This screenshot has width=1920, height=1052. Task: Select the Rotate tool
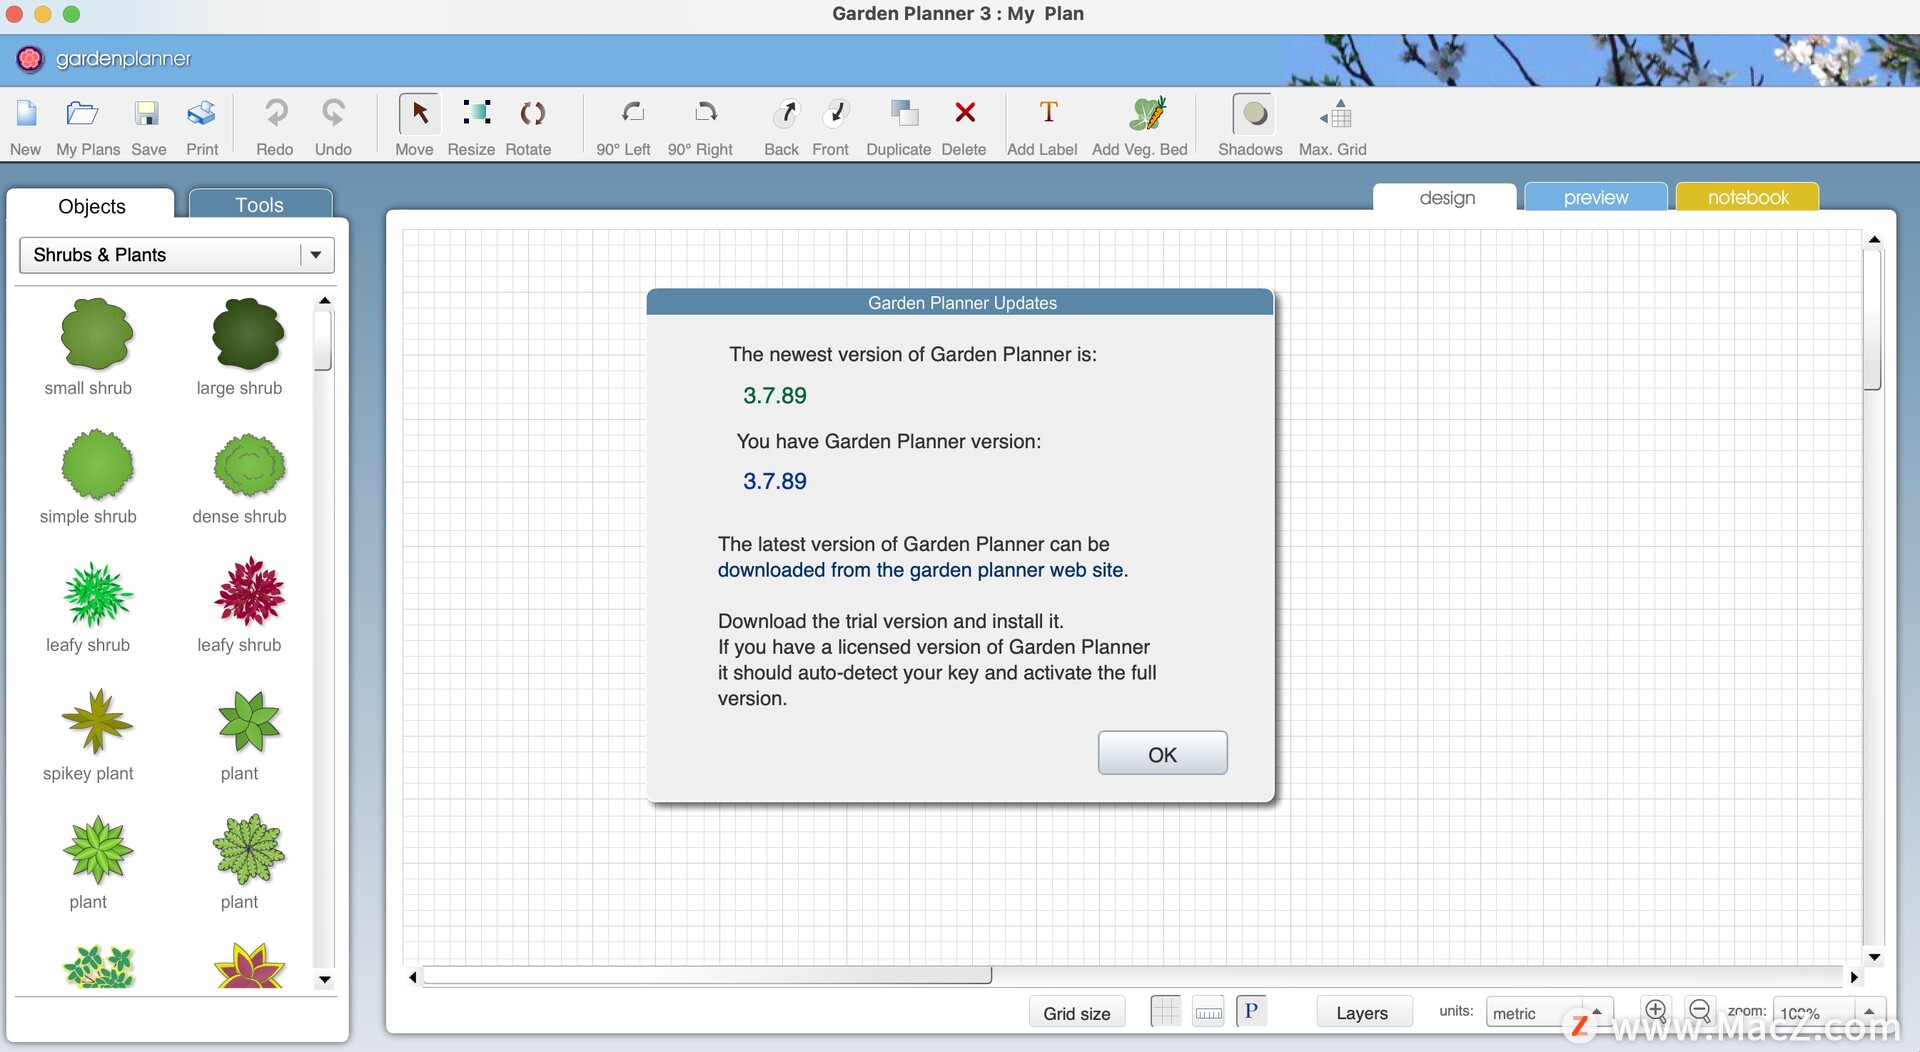tap(532, 113)
